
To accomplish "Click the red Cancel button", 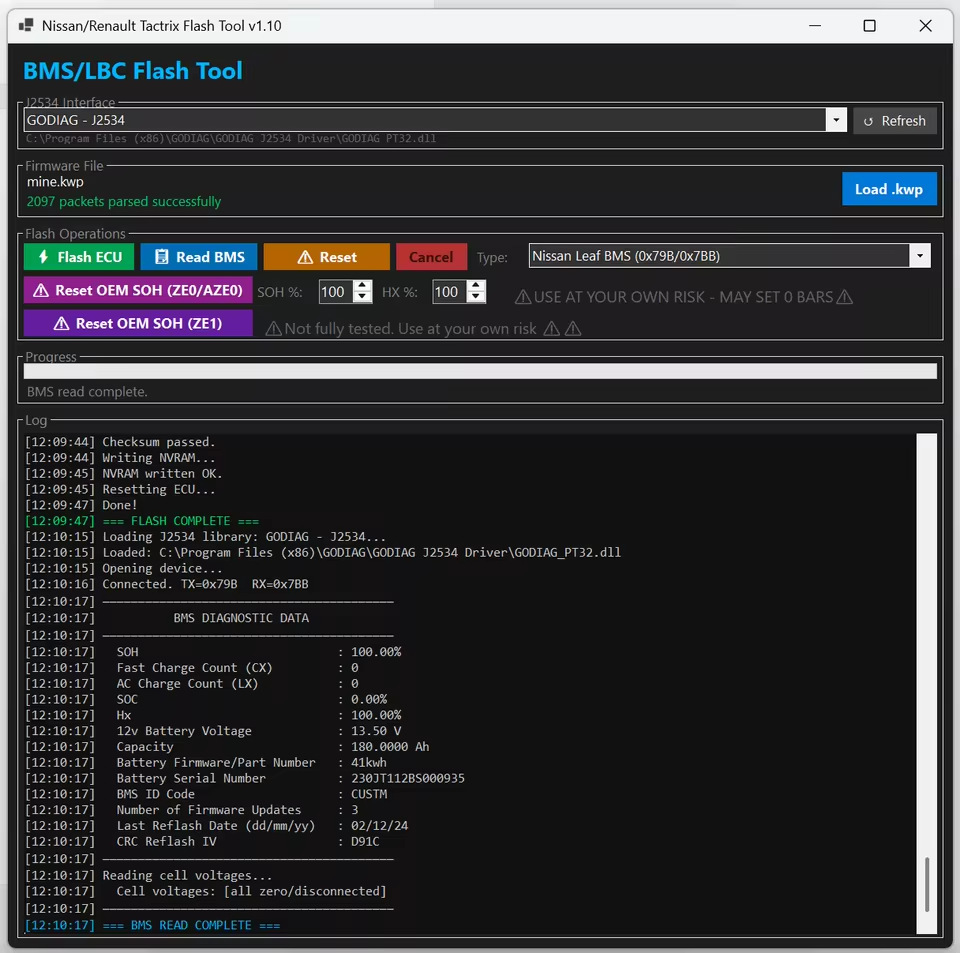I will pos(431,256).
